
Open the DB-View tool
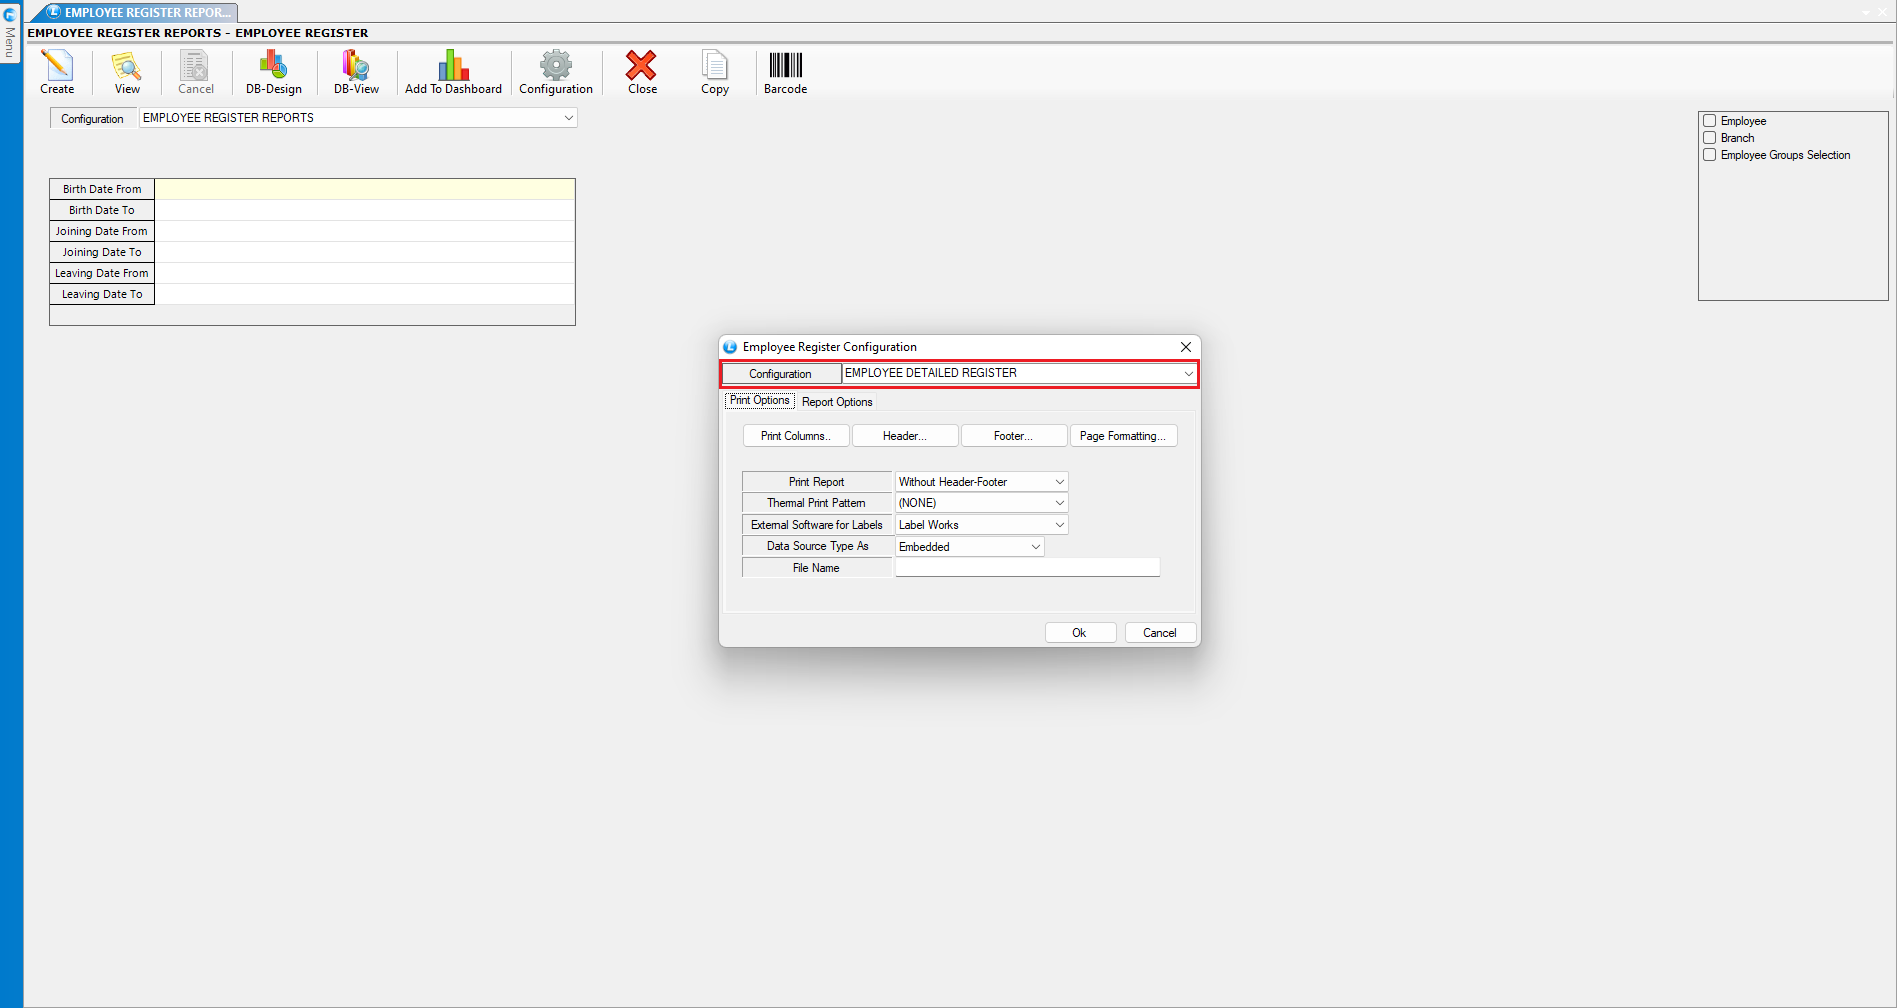pyautogui.click(x=356, y=67)
